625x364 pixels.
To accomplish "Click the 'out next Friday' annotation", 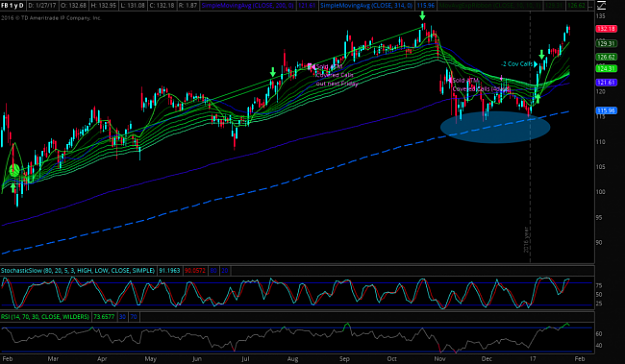I will tap(337, 84).
